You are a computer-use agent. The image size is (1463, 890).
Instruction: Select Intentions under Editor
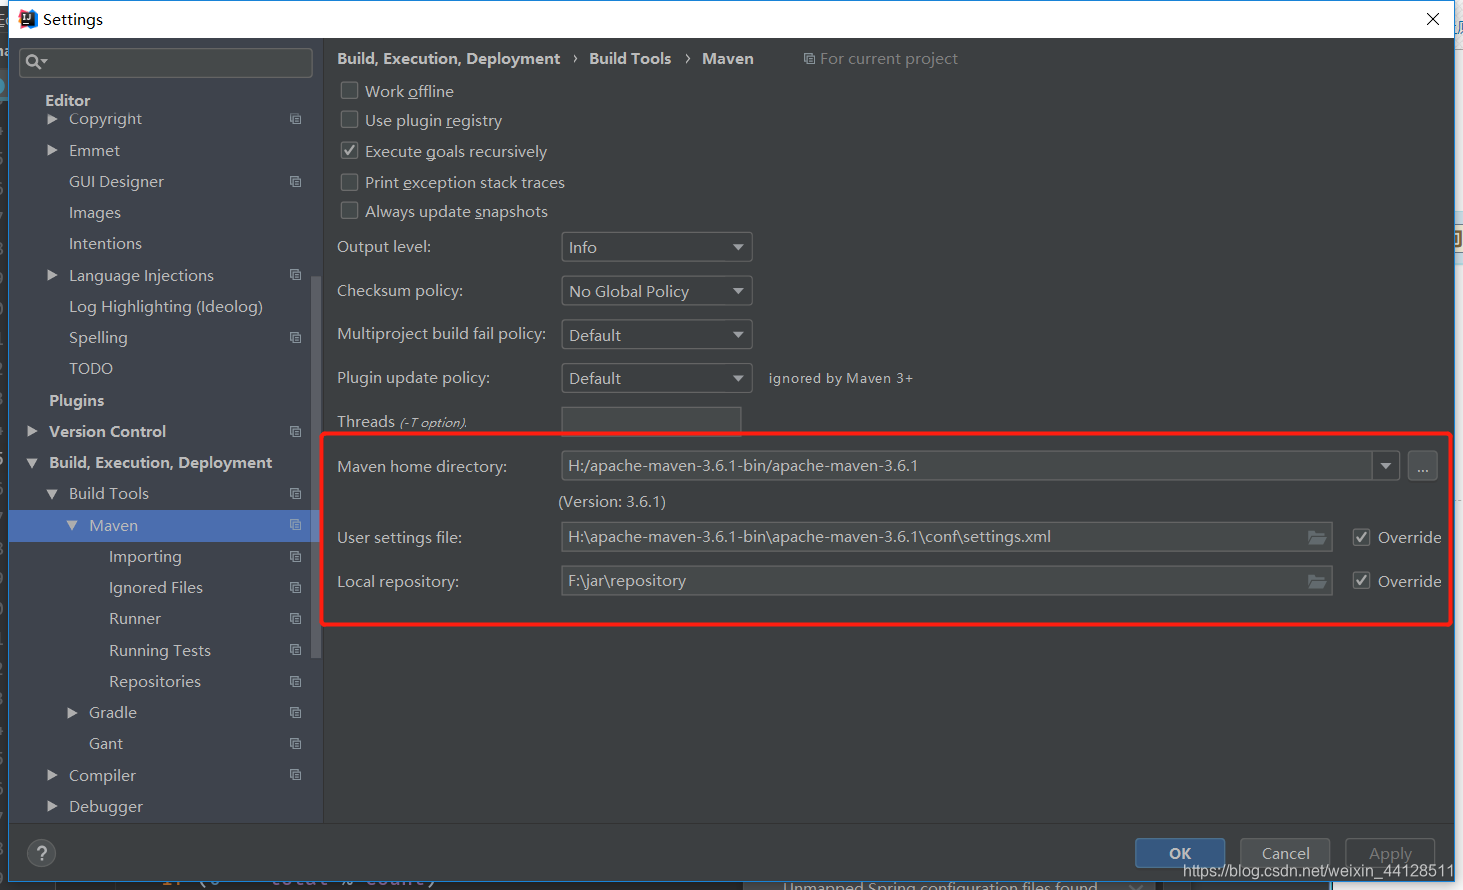[x=105, y=244]
